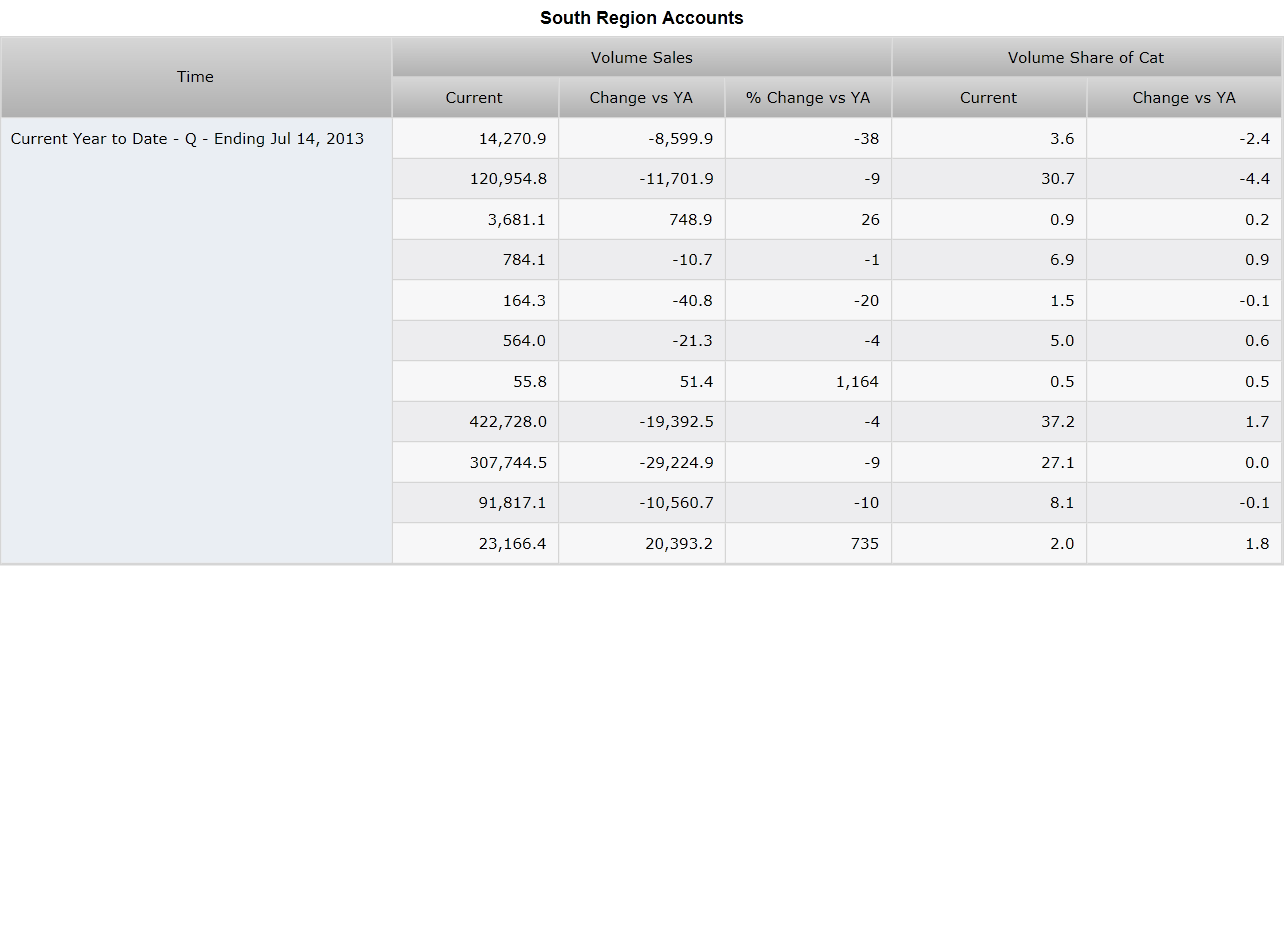Select the South Region Accounts title
This screenshot has width=1284, height=946.
tap(642, 18)
